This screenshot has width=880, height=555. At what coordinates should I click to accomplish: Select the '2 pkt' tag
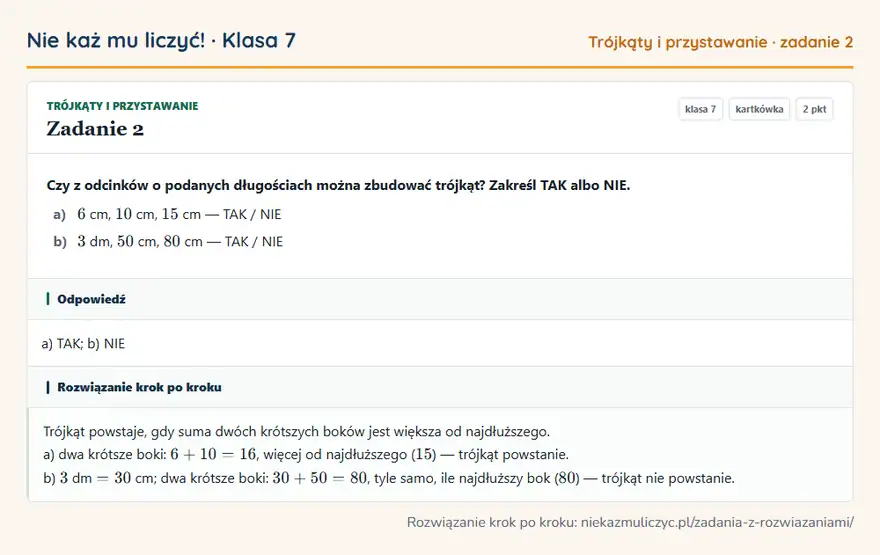coord(814,109)
